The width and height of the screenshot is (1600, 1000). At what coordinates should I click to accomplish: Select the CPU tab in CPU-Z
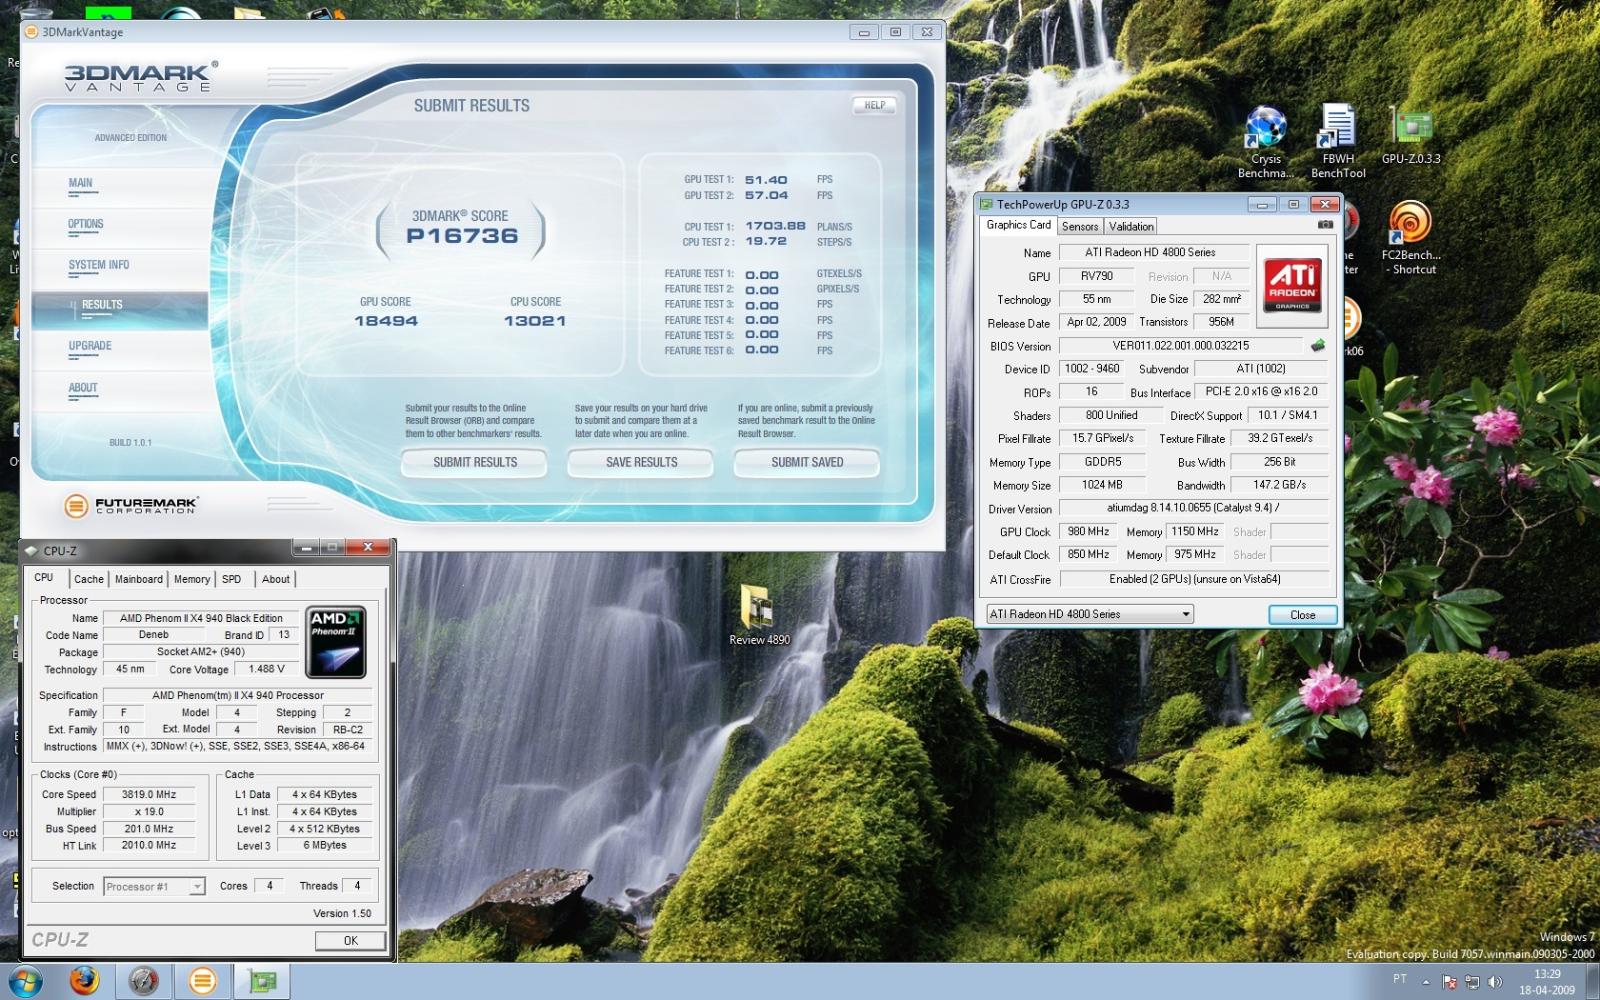click(x=44, y=578)
